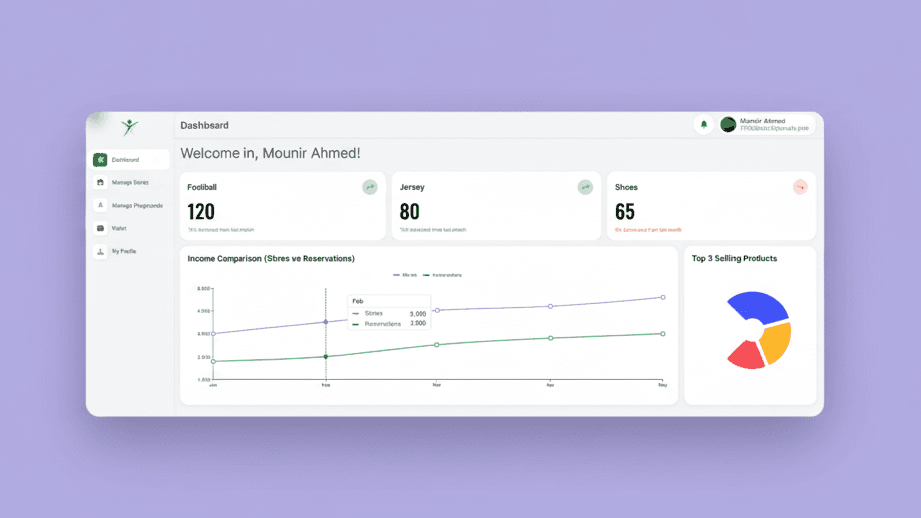Click the red change note under Shoes
This screenshot has width=921, height=518.
648,230
